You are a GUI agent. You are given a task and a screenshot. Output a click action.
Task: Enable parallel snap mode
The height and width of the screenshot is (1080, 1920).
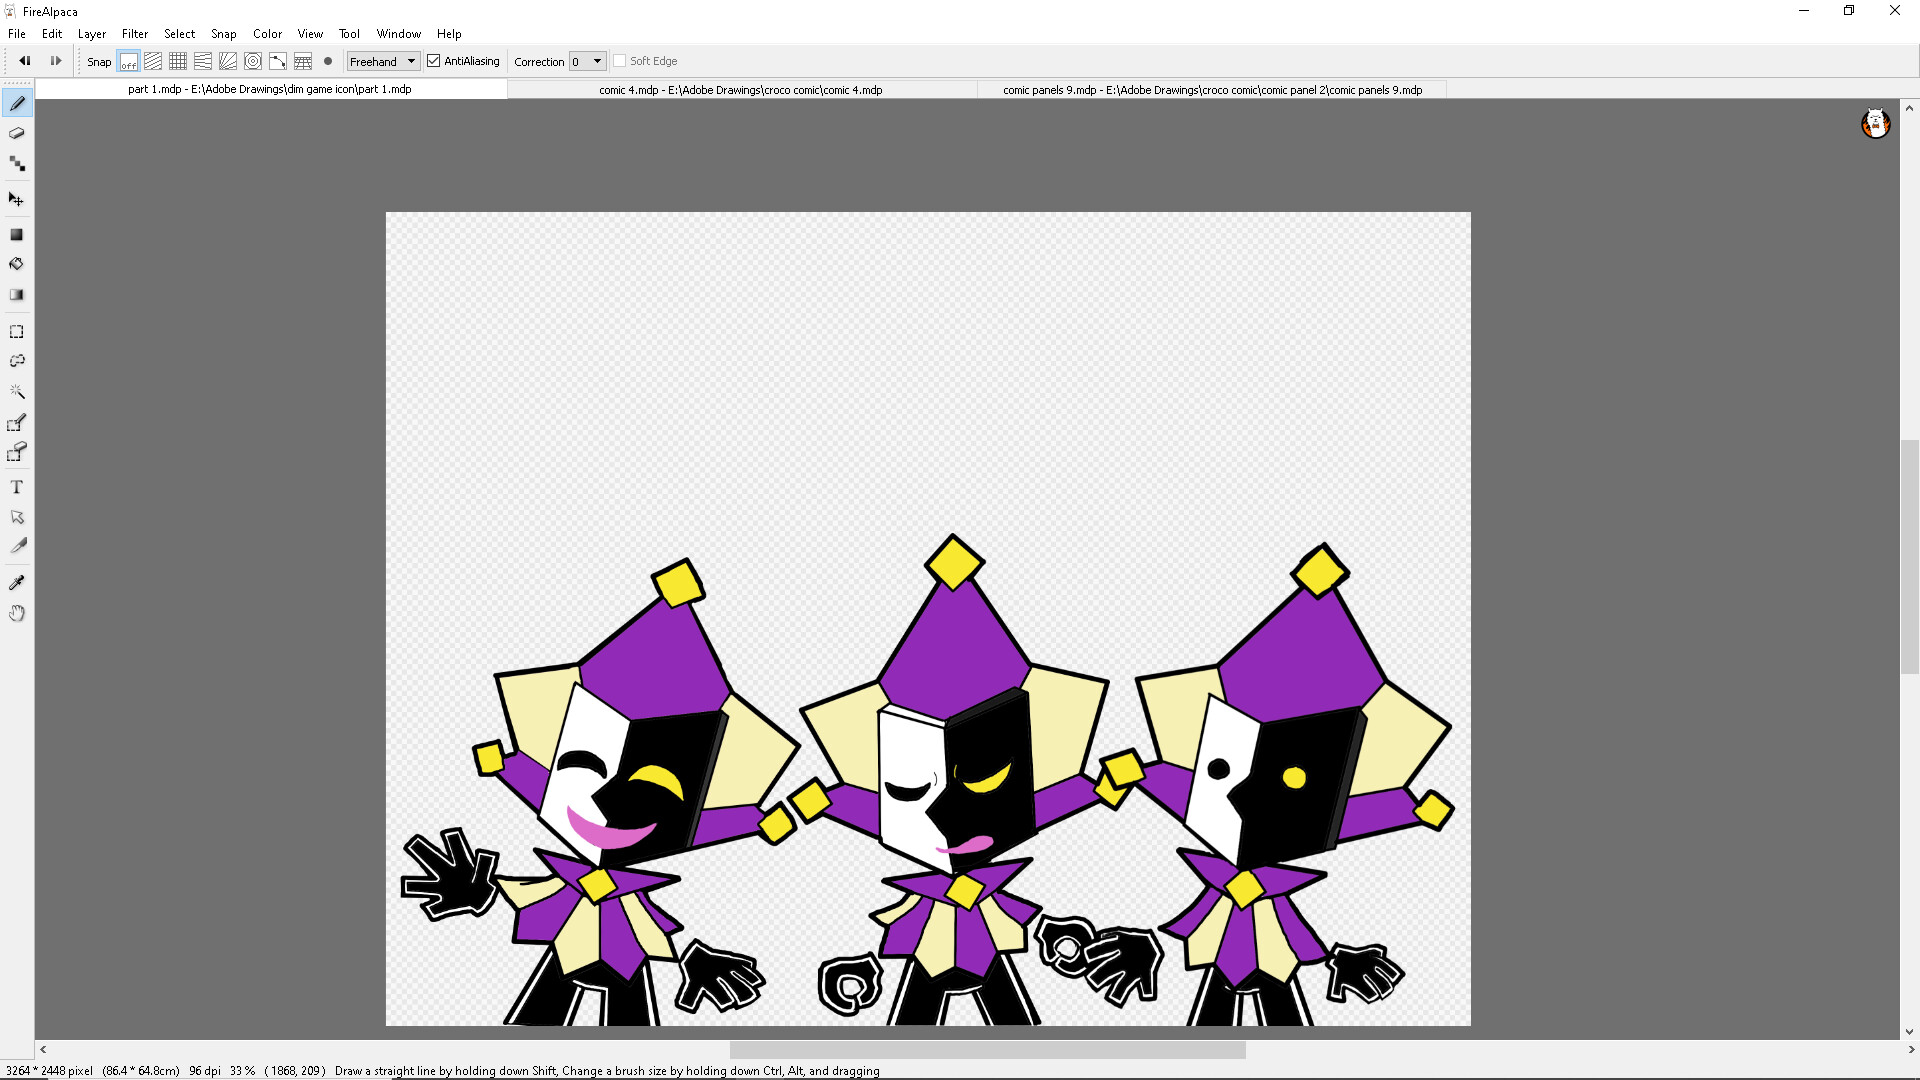[x=152, y=61]
